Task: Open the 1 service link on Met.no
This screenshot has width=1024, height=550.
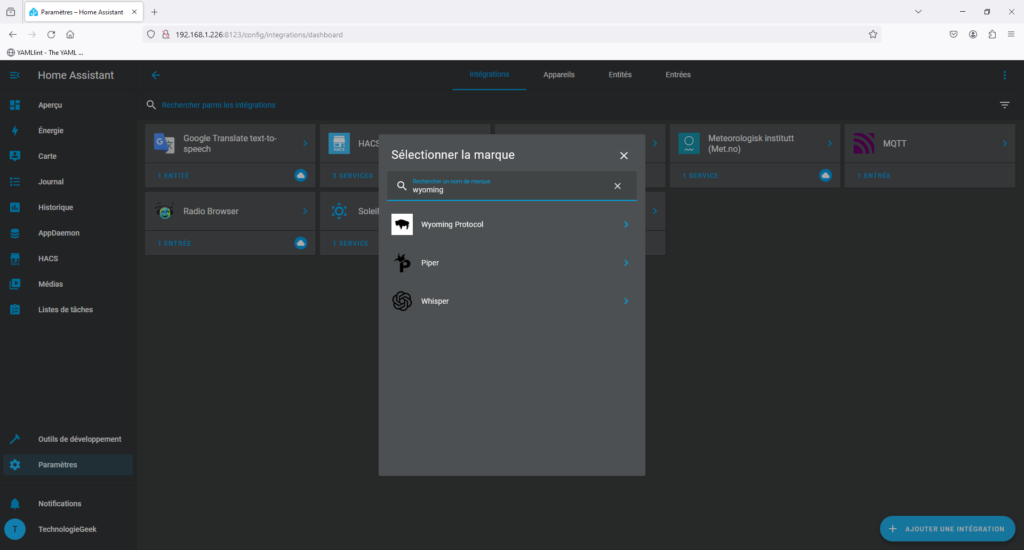Action: click(700, 176)
